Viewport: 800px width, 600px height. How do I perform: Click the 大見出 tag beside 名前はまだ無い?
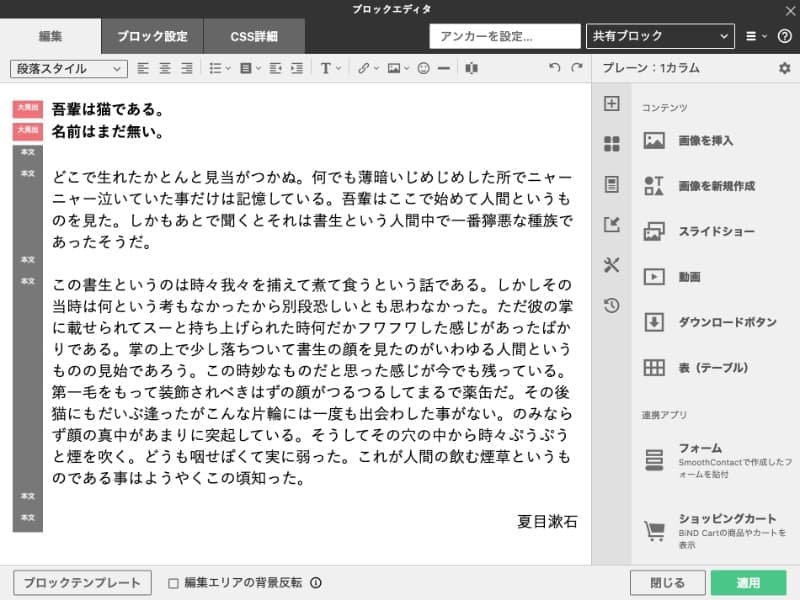tap(28, 131)
